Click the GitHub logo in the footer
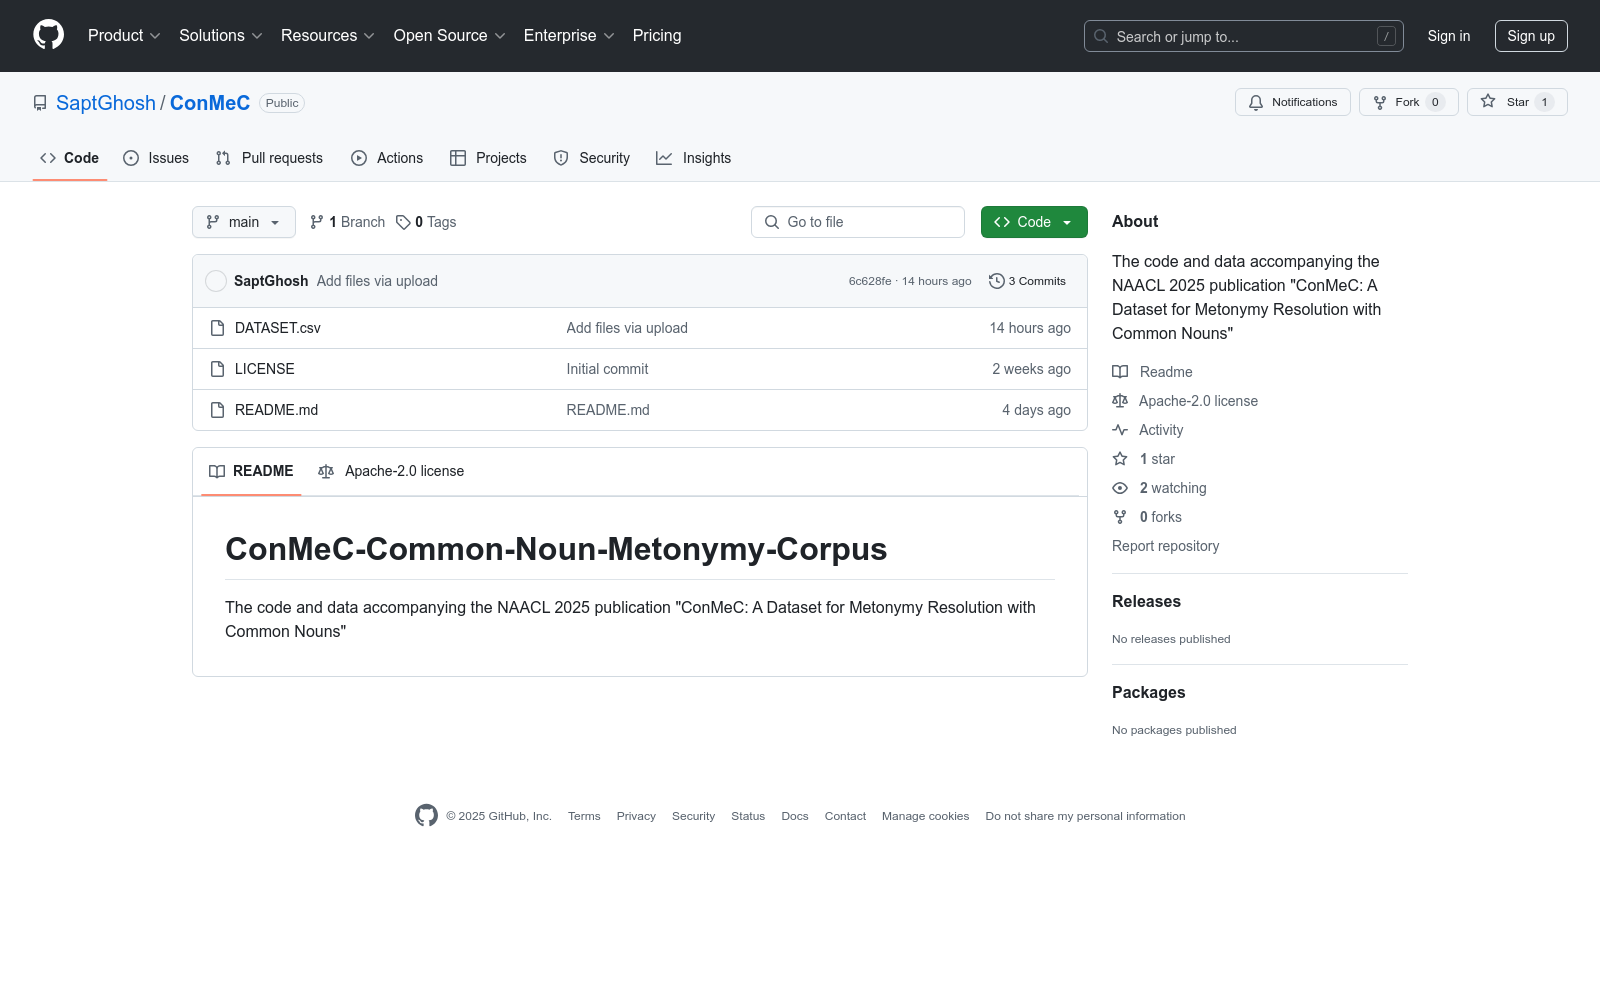This screenshot has height=1000, width=1600. [x=426, y=816]
